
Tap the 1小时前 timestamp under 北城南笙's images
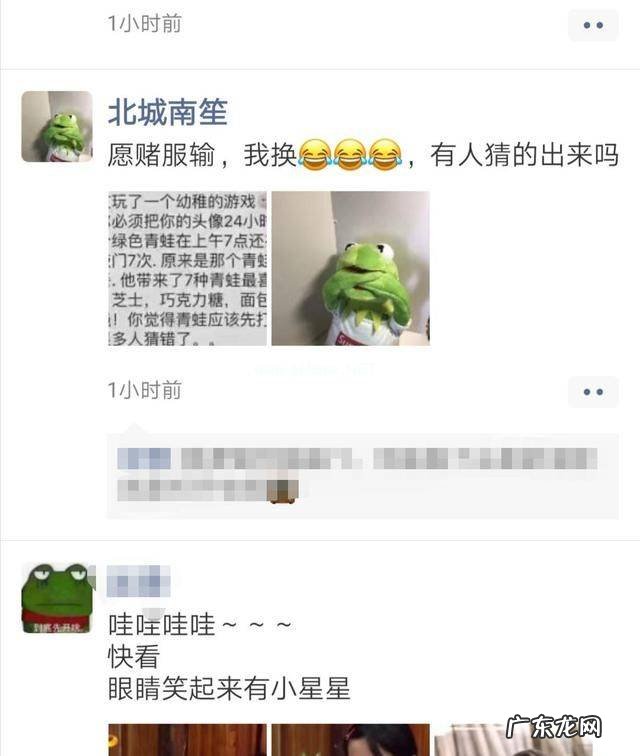[144, 390]
